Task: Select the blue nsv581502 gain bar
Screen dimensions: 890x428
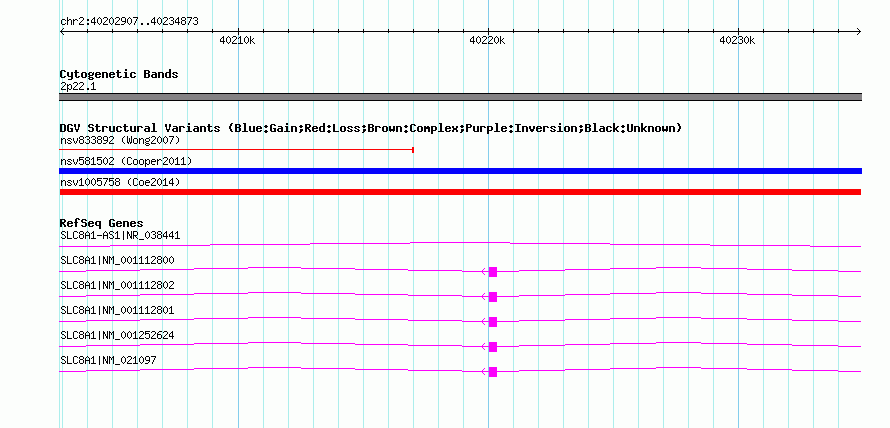Action: tap(460, 171)
